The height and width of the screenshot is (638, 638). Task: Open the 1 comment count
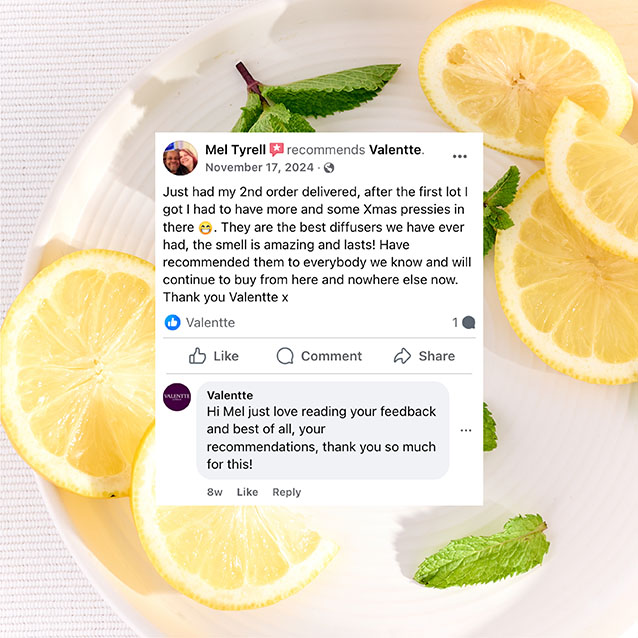pyautogui.click(x=463, y=323)
